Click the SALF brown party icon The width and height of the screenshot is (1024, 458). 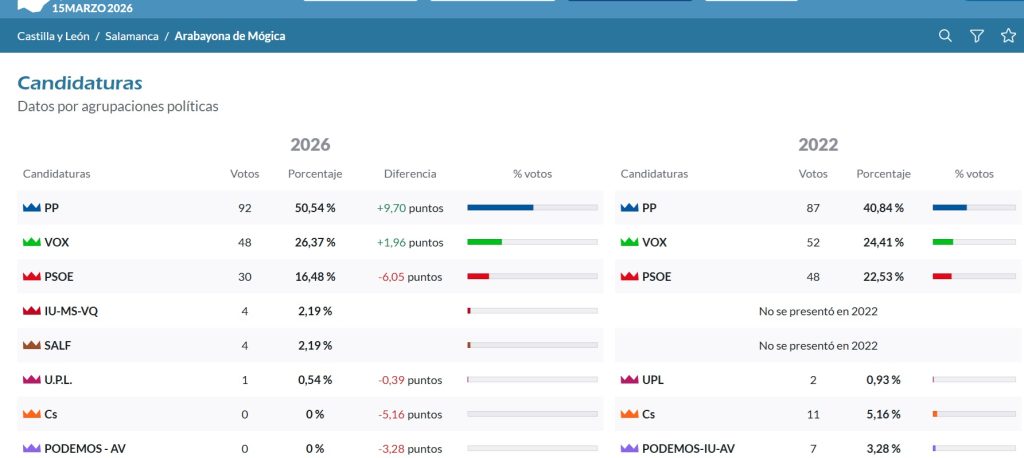(31, 346)
